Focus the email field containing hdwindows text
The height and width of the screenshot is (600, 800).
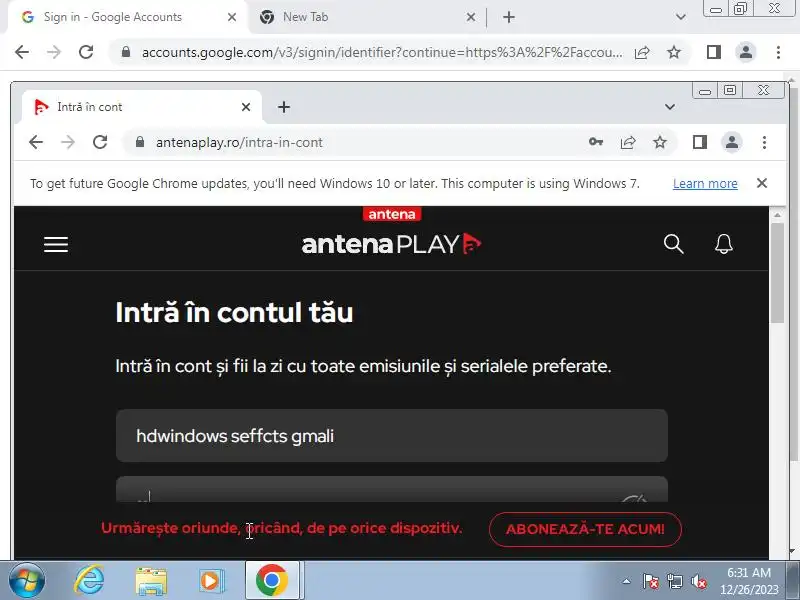coord(391,436)
